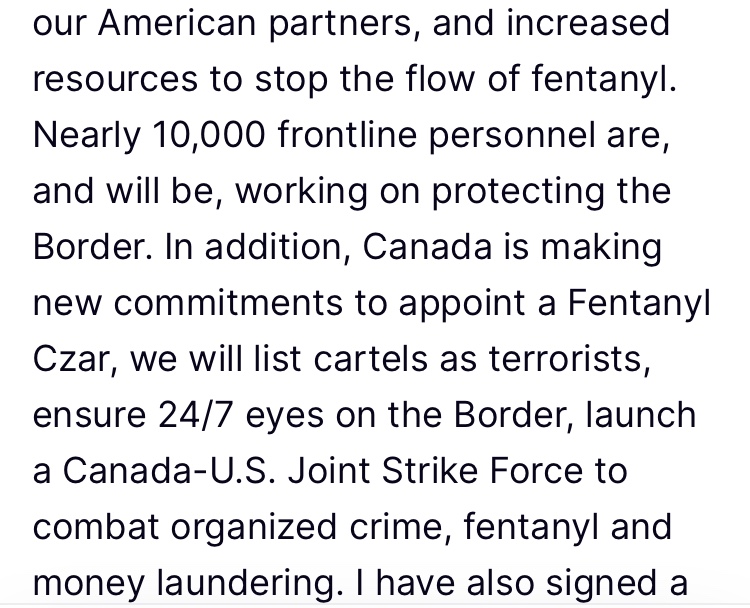Screen dimensions: 750x608
Task: Click the word "personnel"
Action: 511,135
